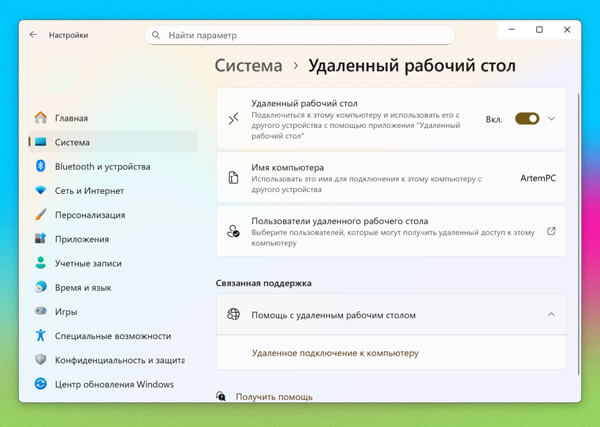Click the Удаленный рабочий стол page title

pyautogui.click(x=412, y=65)
